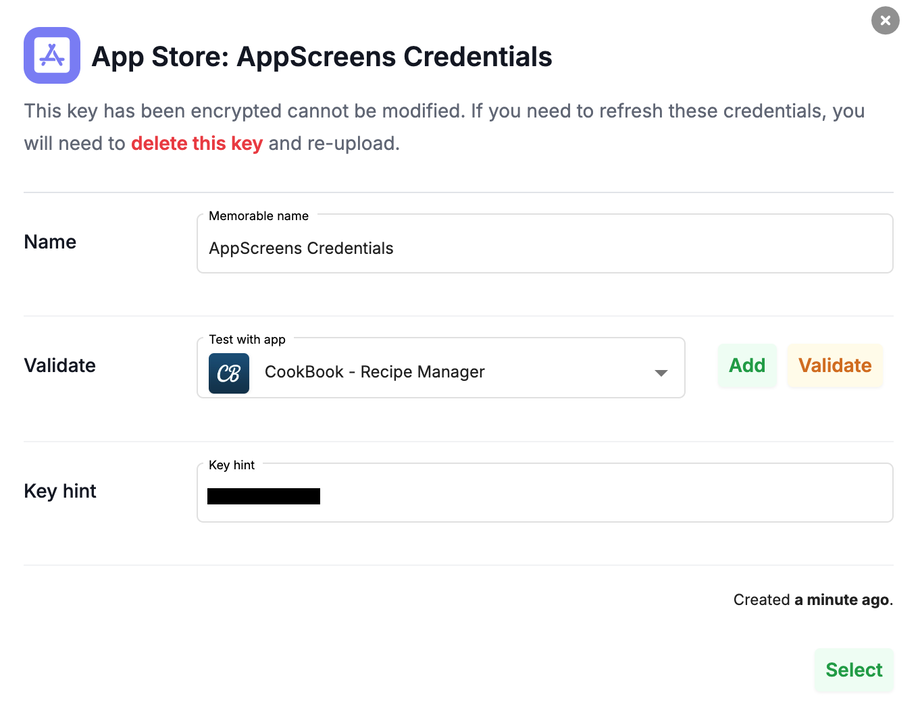Expand the Test with app dropdown arrow
The image size is (920, 709).
[x=661, y=373]
